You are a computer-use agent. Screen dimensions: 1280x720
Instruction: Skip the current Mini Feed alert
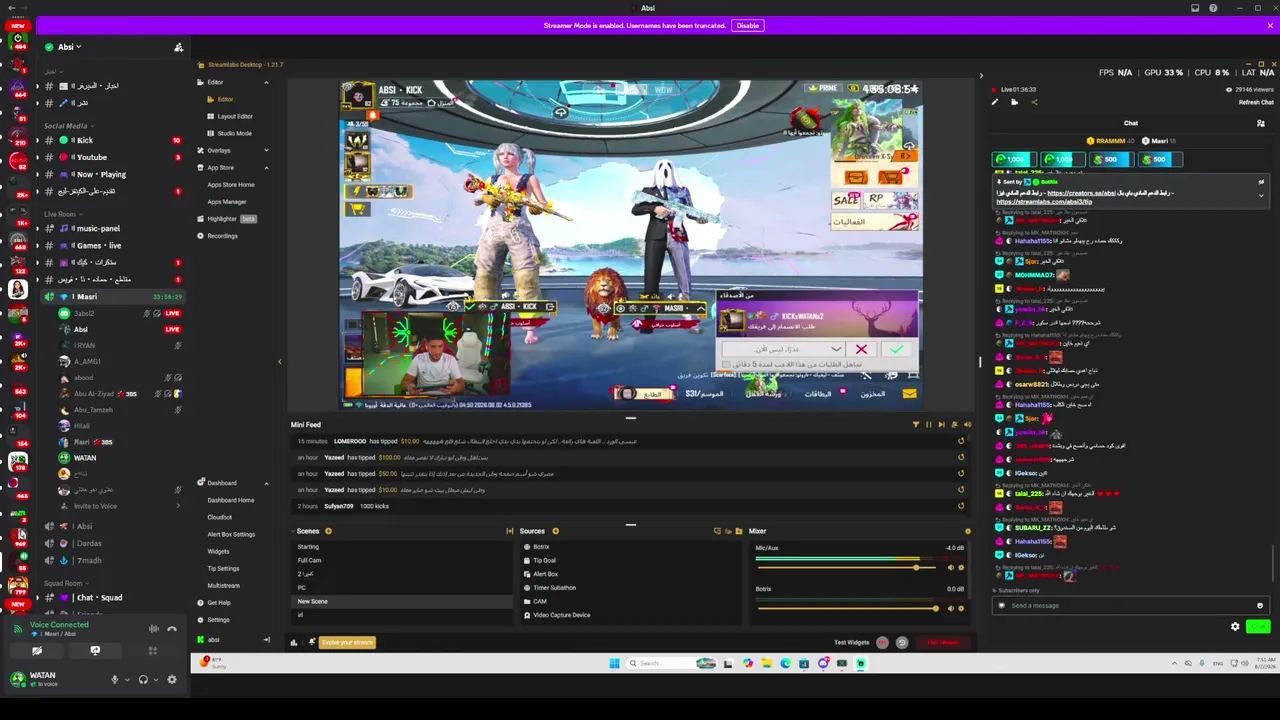pyautogui.click(x=941, y=425)
